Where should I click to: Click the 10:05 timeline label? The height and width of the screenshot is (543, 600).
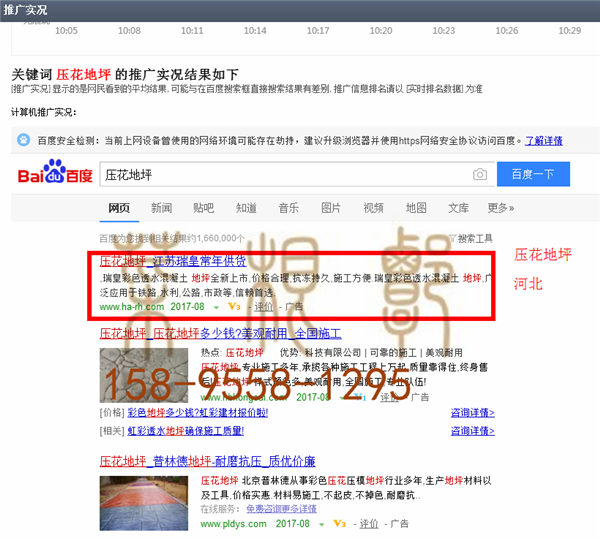click(x=66, y=31)
